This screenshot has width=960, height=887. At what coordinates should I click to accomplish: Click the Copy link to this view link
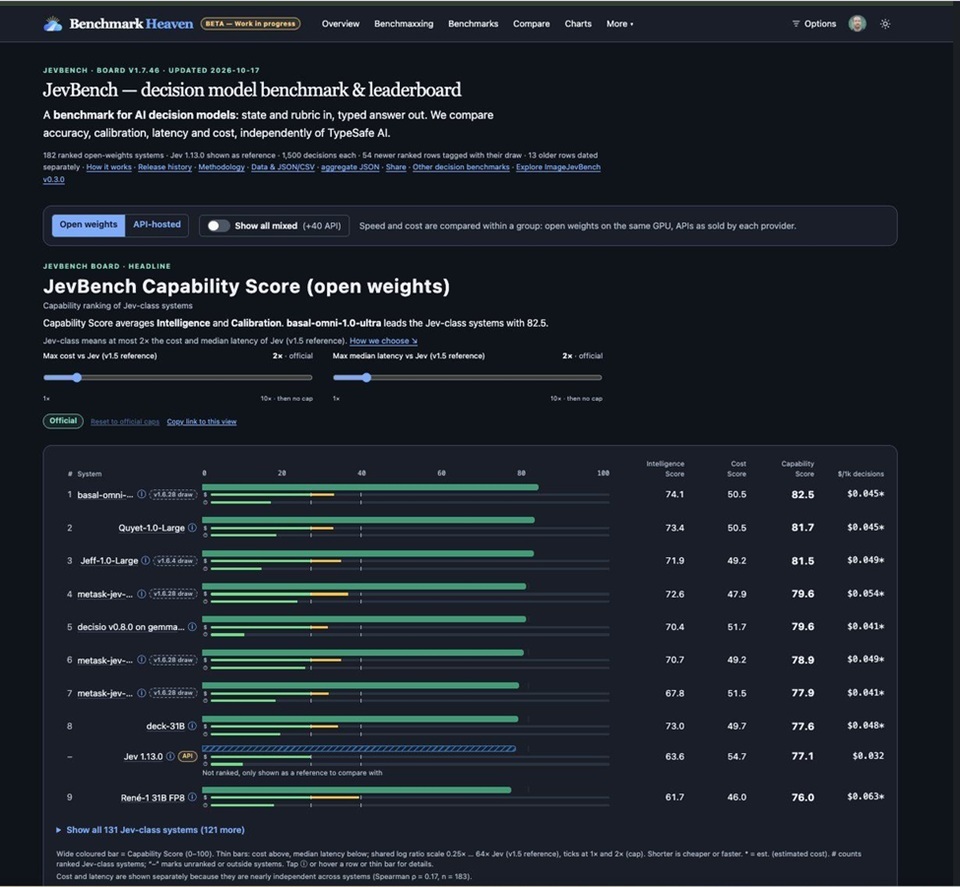pyautogui.click(x=201, y=422)
